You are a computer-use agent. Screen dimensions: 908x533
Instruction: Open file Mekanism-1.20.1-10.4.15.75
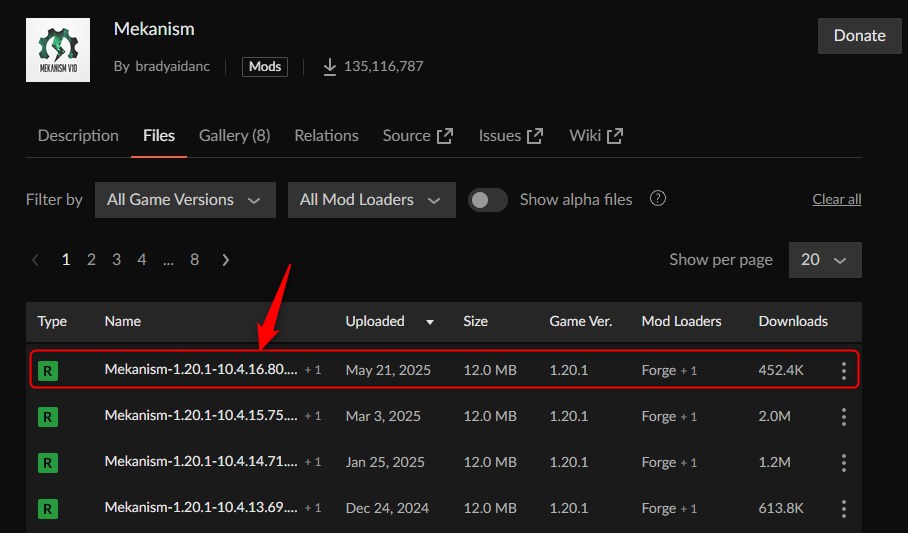[201, 415]
